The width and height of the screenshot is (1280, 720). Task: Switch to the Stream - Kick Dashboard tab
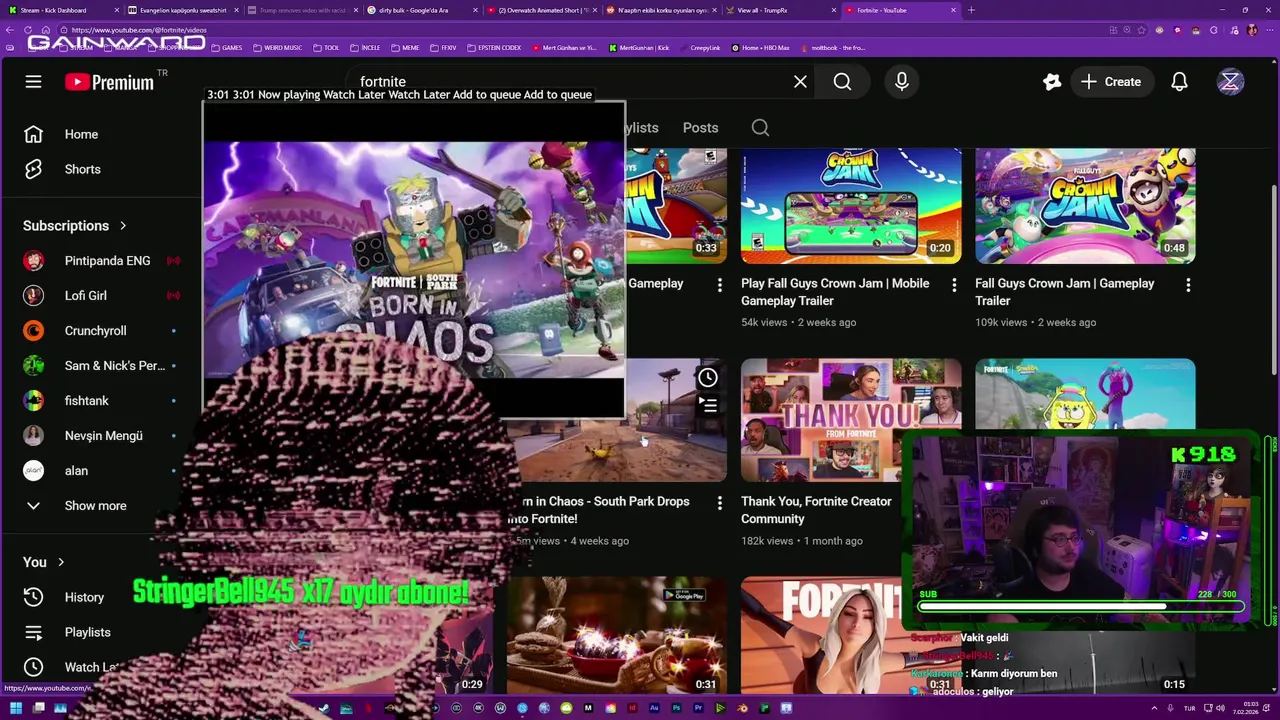62,10
